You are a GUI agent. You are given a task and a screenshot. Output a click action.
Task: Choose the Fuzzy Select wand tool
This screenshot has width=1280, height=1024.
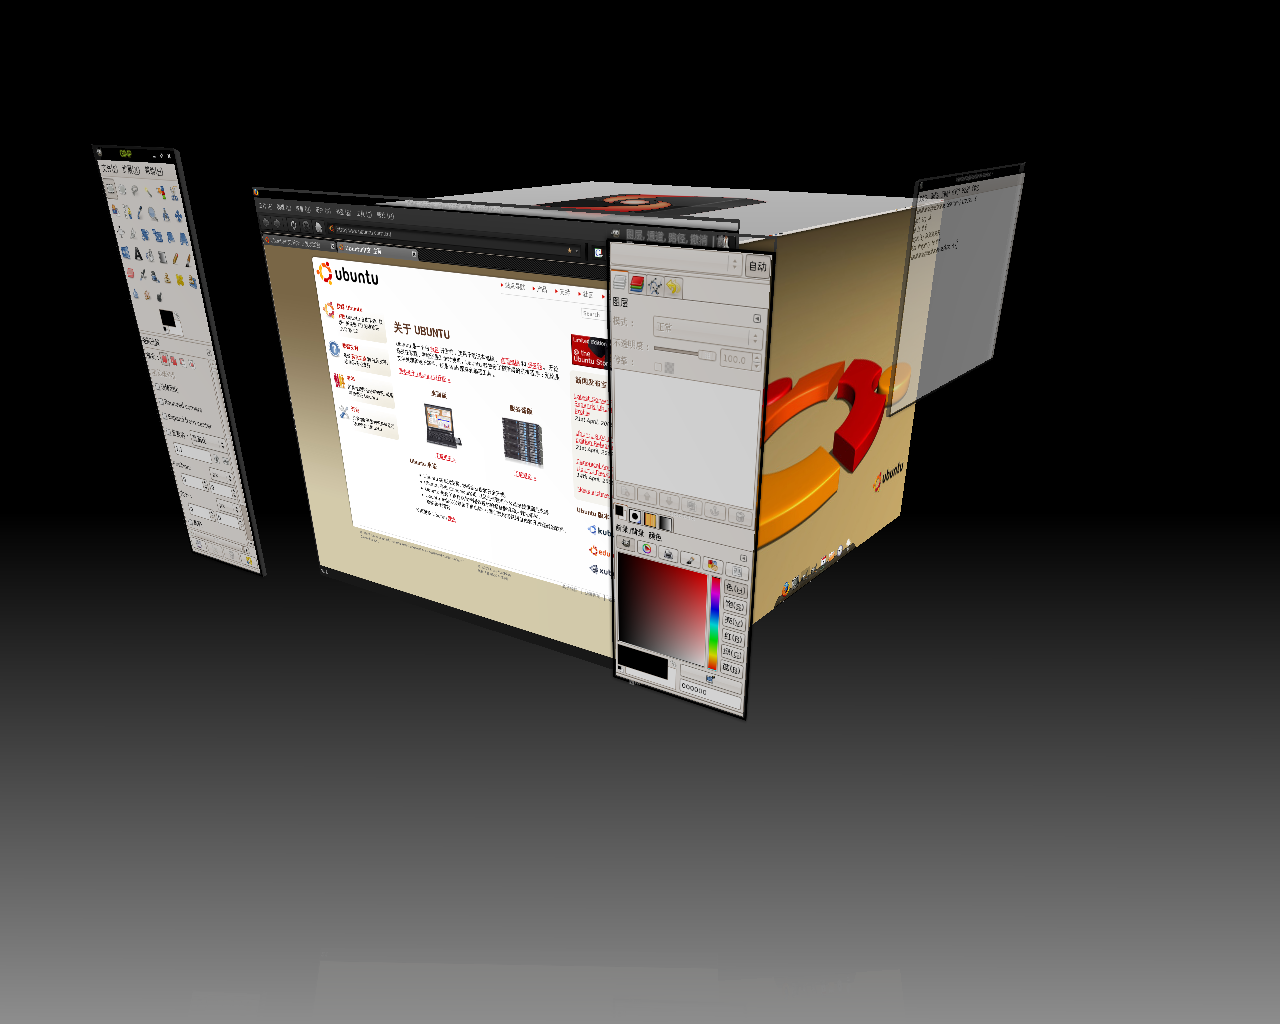pyautogui.click(x=148, y=192)
